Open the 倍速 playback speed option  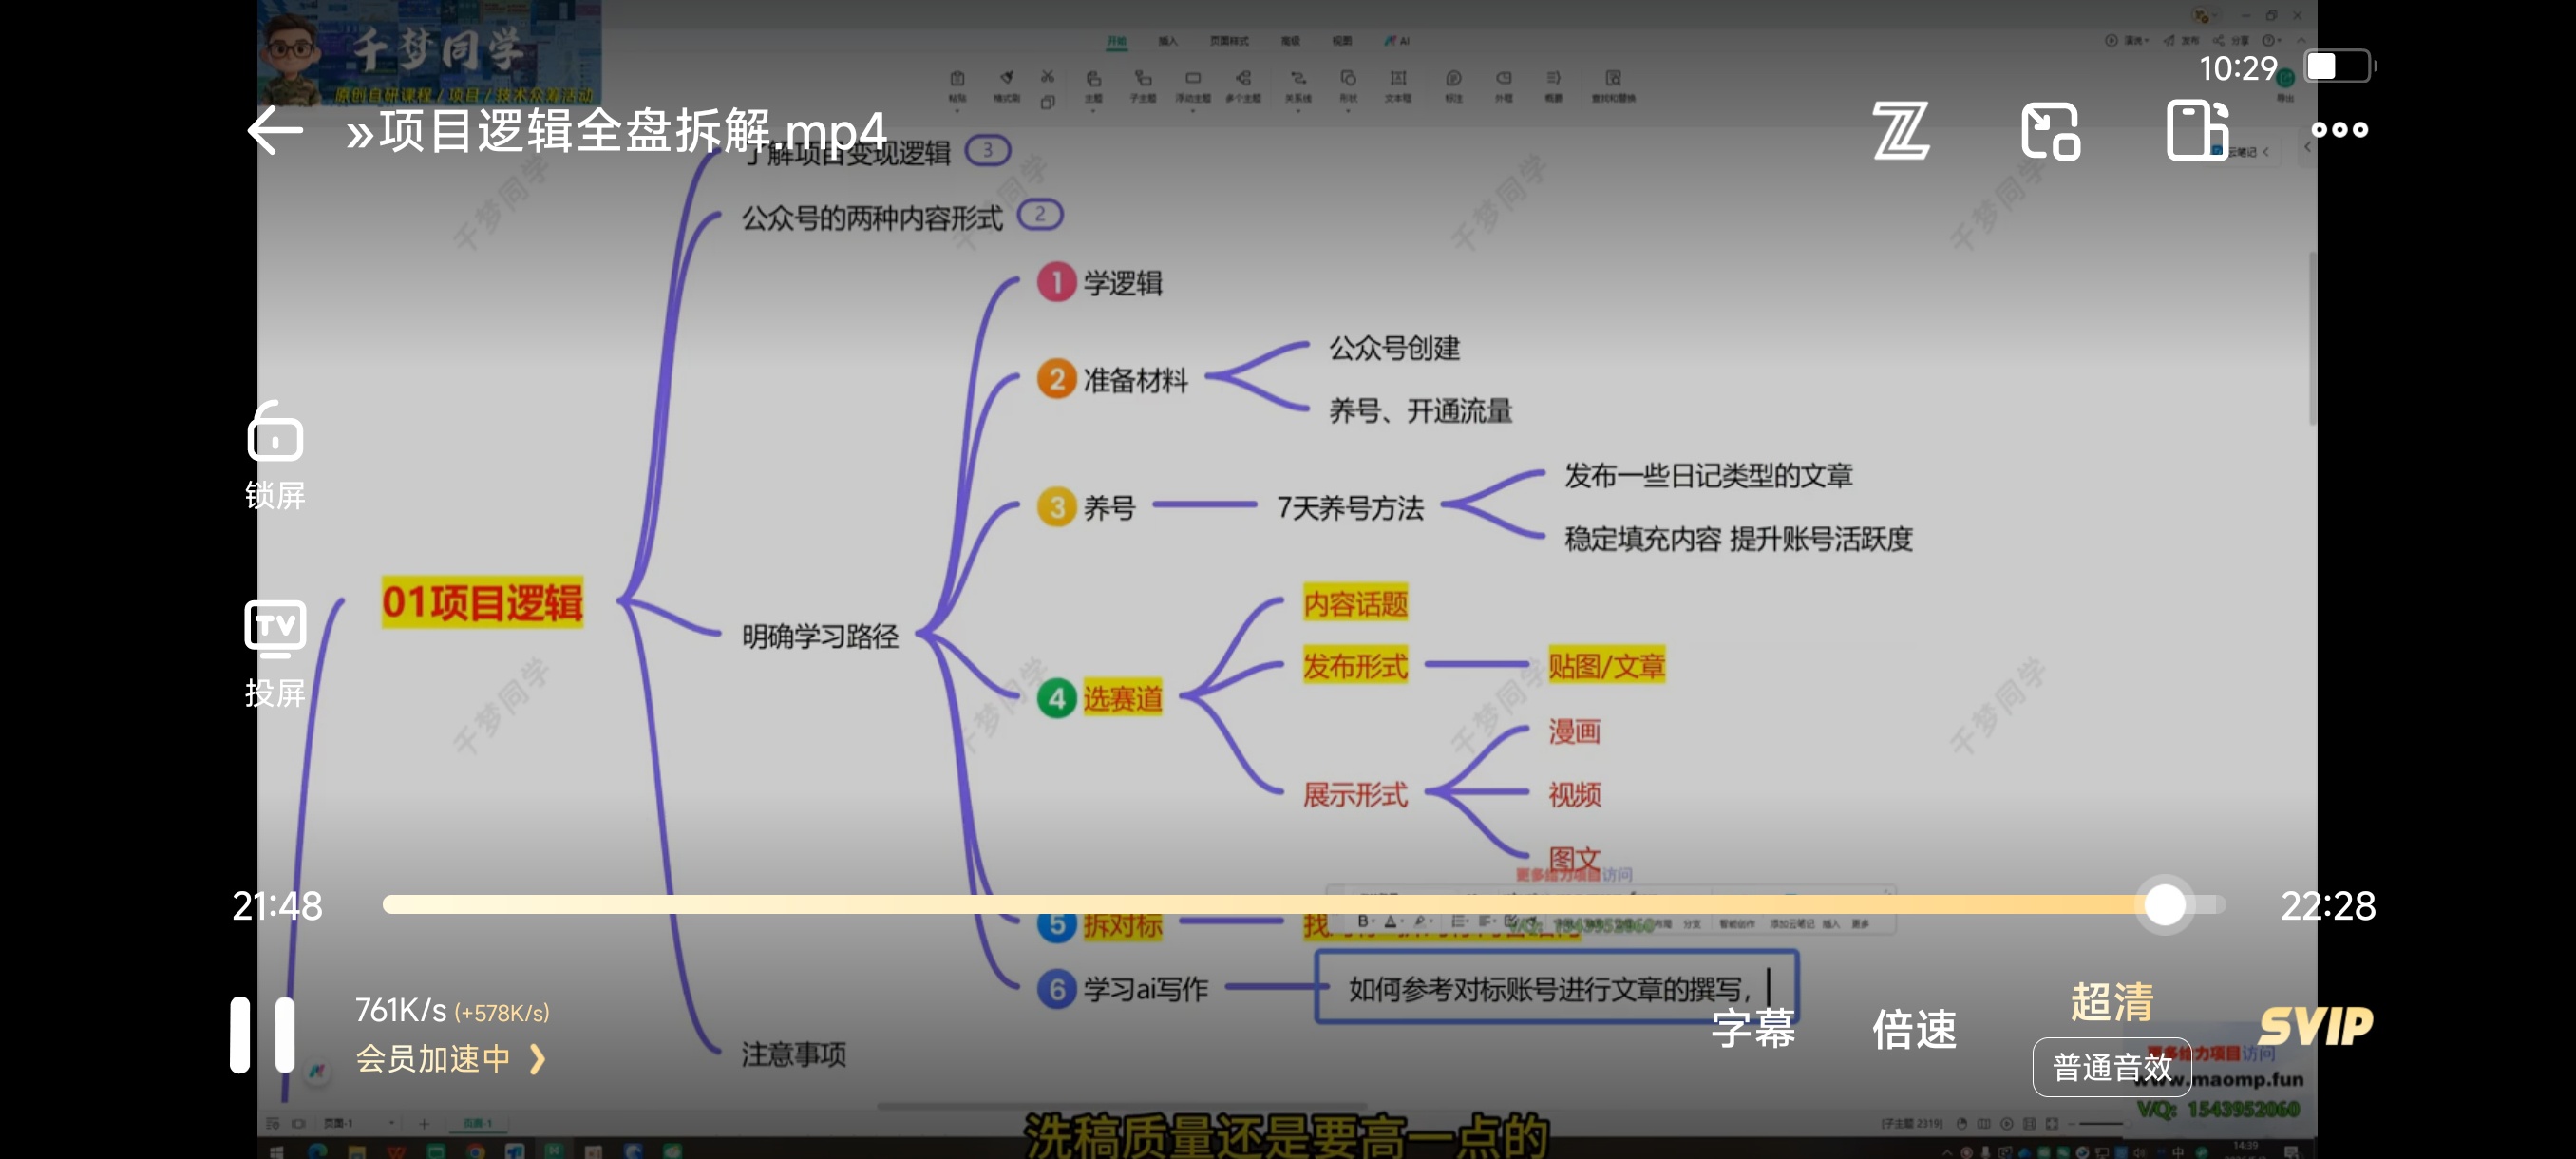coord(1914,1028)
